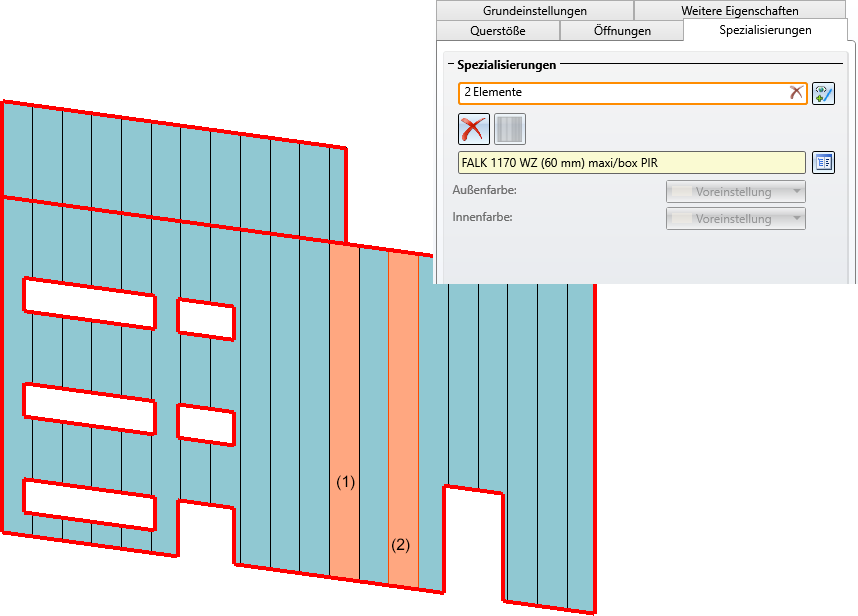Viewport: 858px width, 616px height.
Task: Click the FALK 1170 WZ panel type field
Action: point(631,162)
